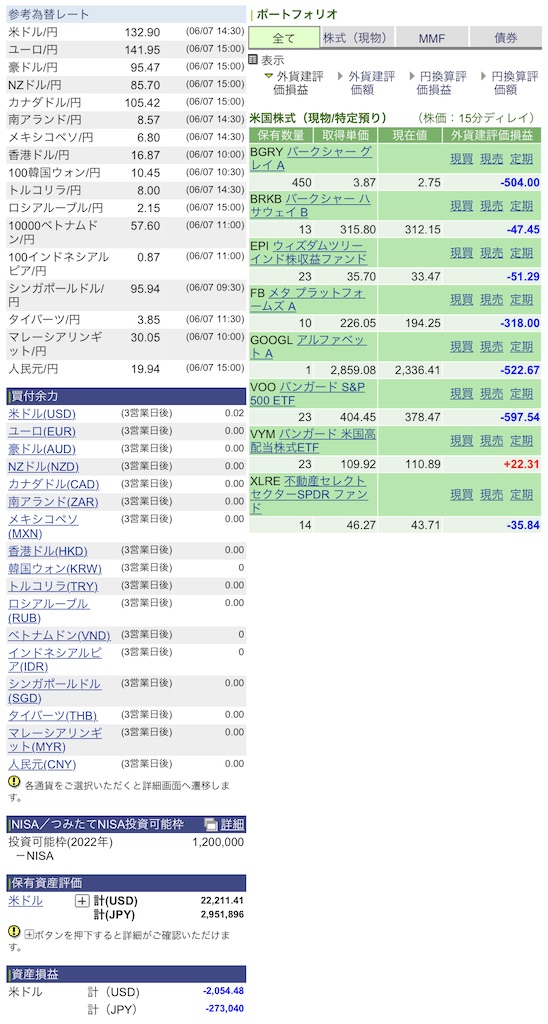This screenshot has height=1024, width=548.
Task: Click 現売 for BRKB row
Action: coord(492,206)
